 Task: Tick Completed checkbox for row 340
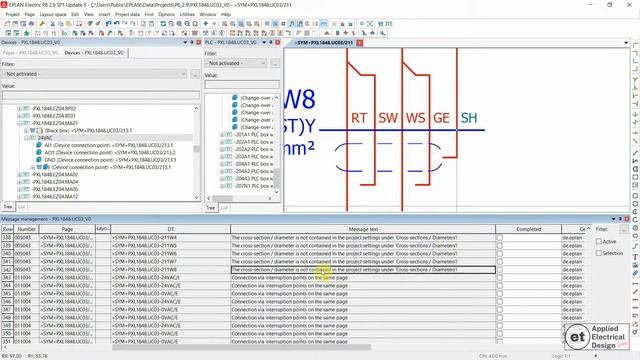500,253
